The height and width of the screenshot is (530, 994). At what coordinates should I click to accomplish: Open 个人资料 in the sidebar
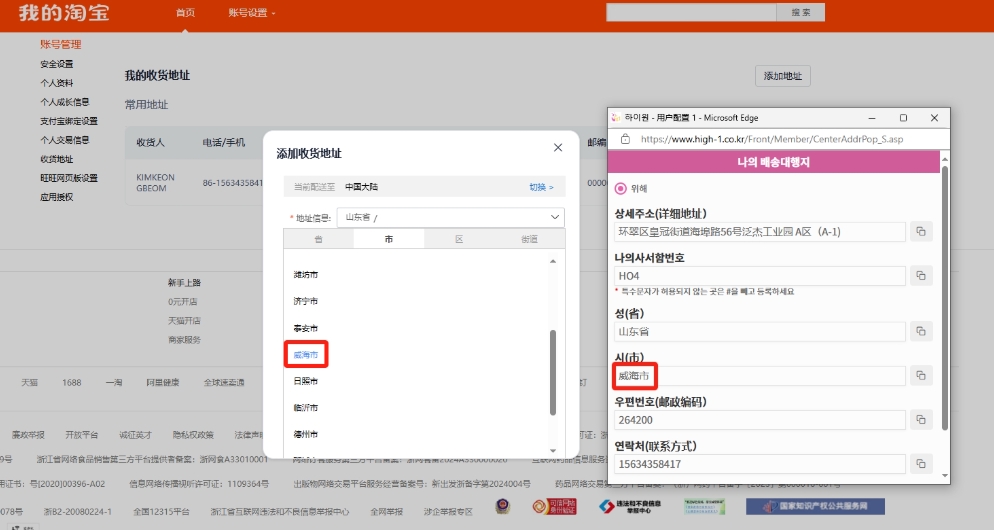(x=56, y=83)
